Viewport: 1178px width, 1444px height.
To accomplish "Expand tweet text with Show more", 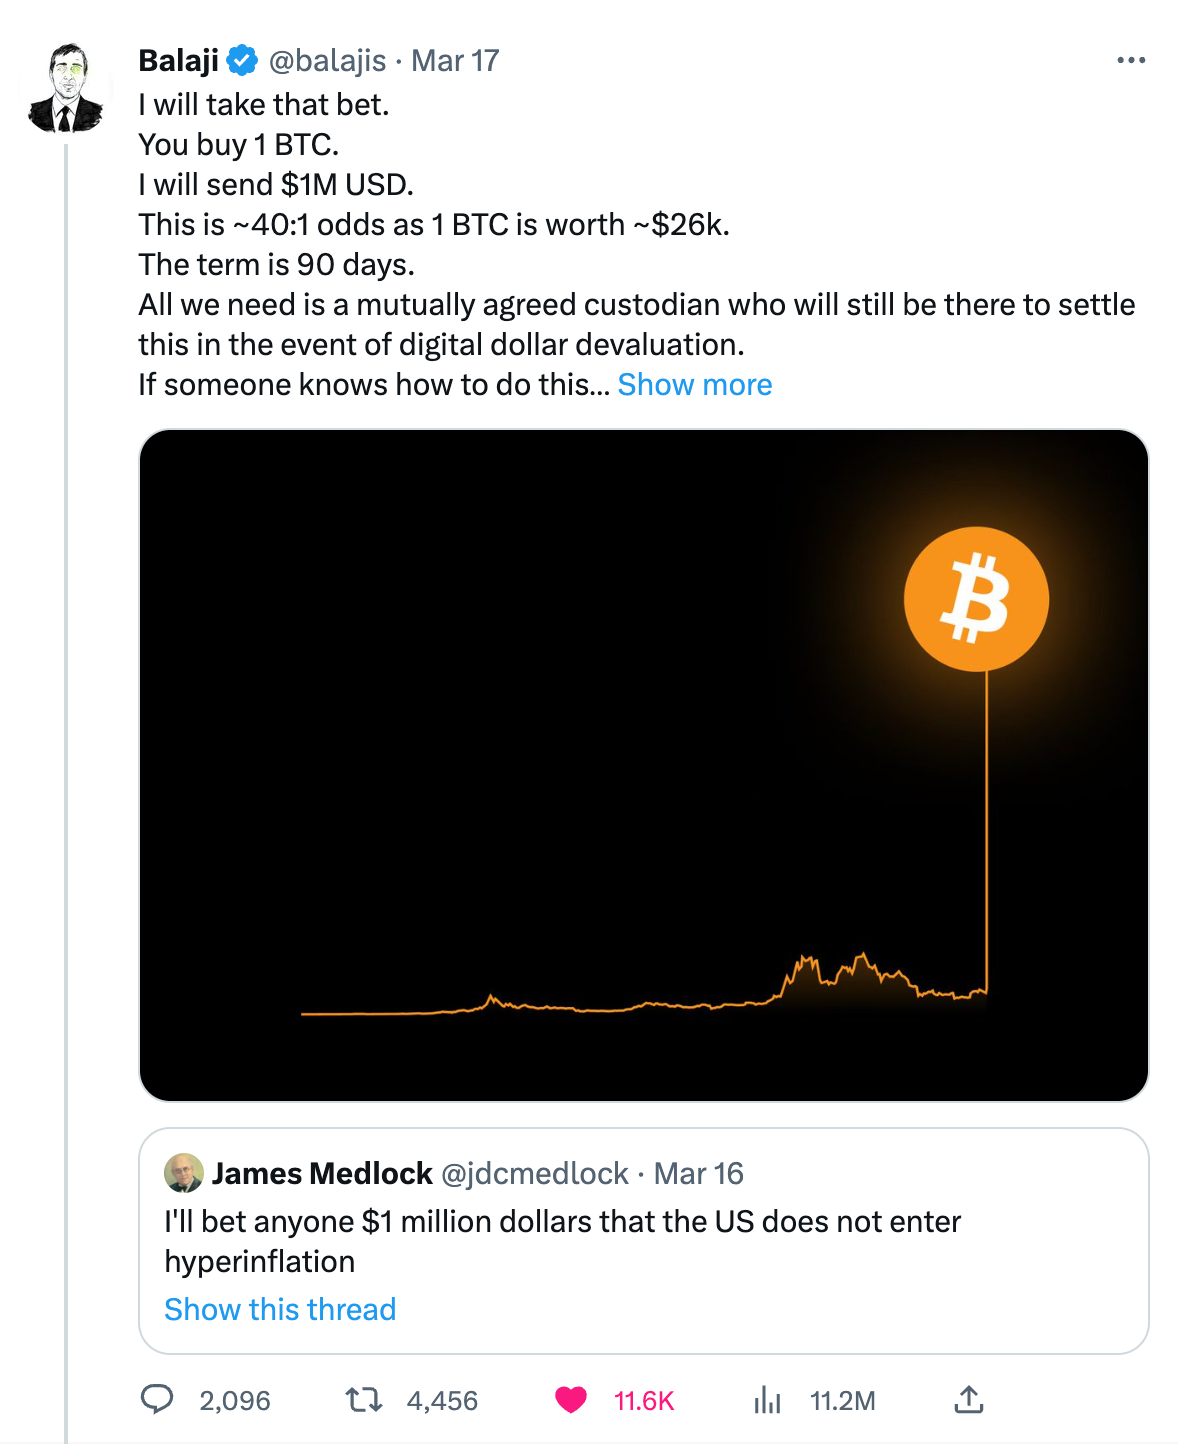I will coord(694,385).
